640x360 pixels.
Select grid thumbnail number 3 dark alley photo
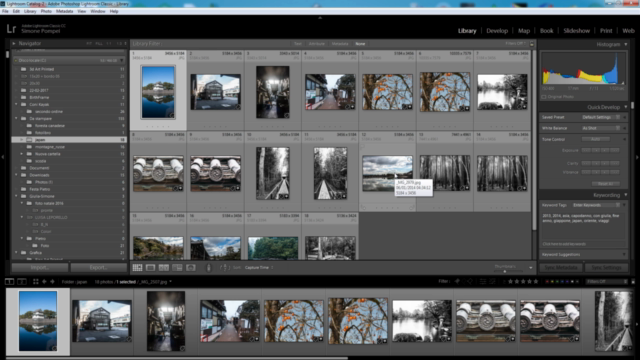[x=273, y=92]
